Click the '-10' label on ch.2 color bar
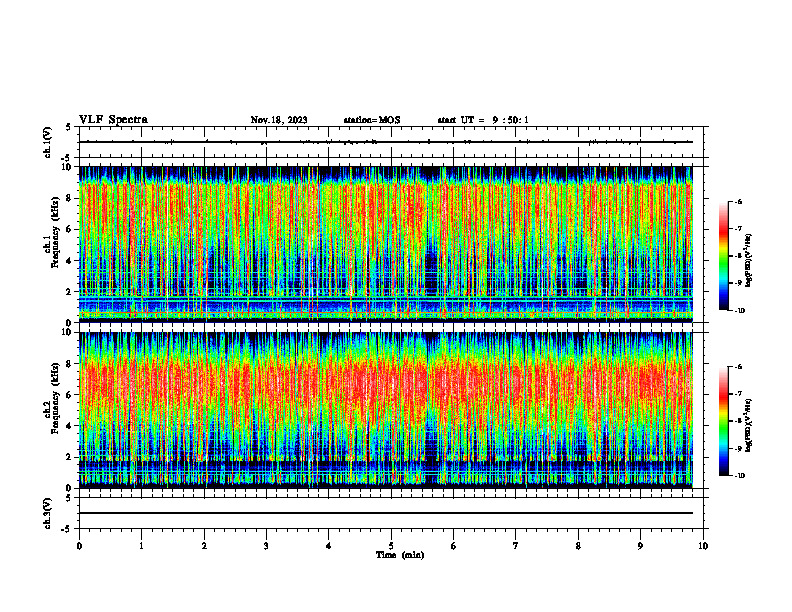792x612 pixels. click(740, 476)
